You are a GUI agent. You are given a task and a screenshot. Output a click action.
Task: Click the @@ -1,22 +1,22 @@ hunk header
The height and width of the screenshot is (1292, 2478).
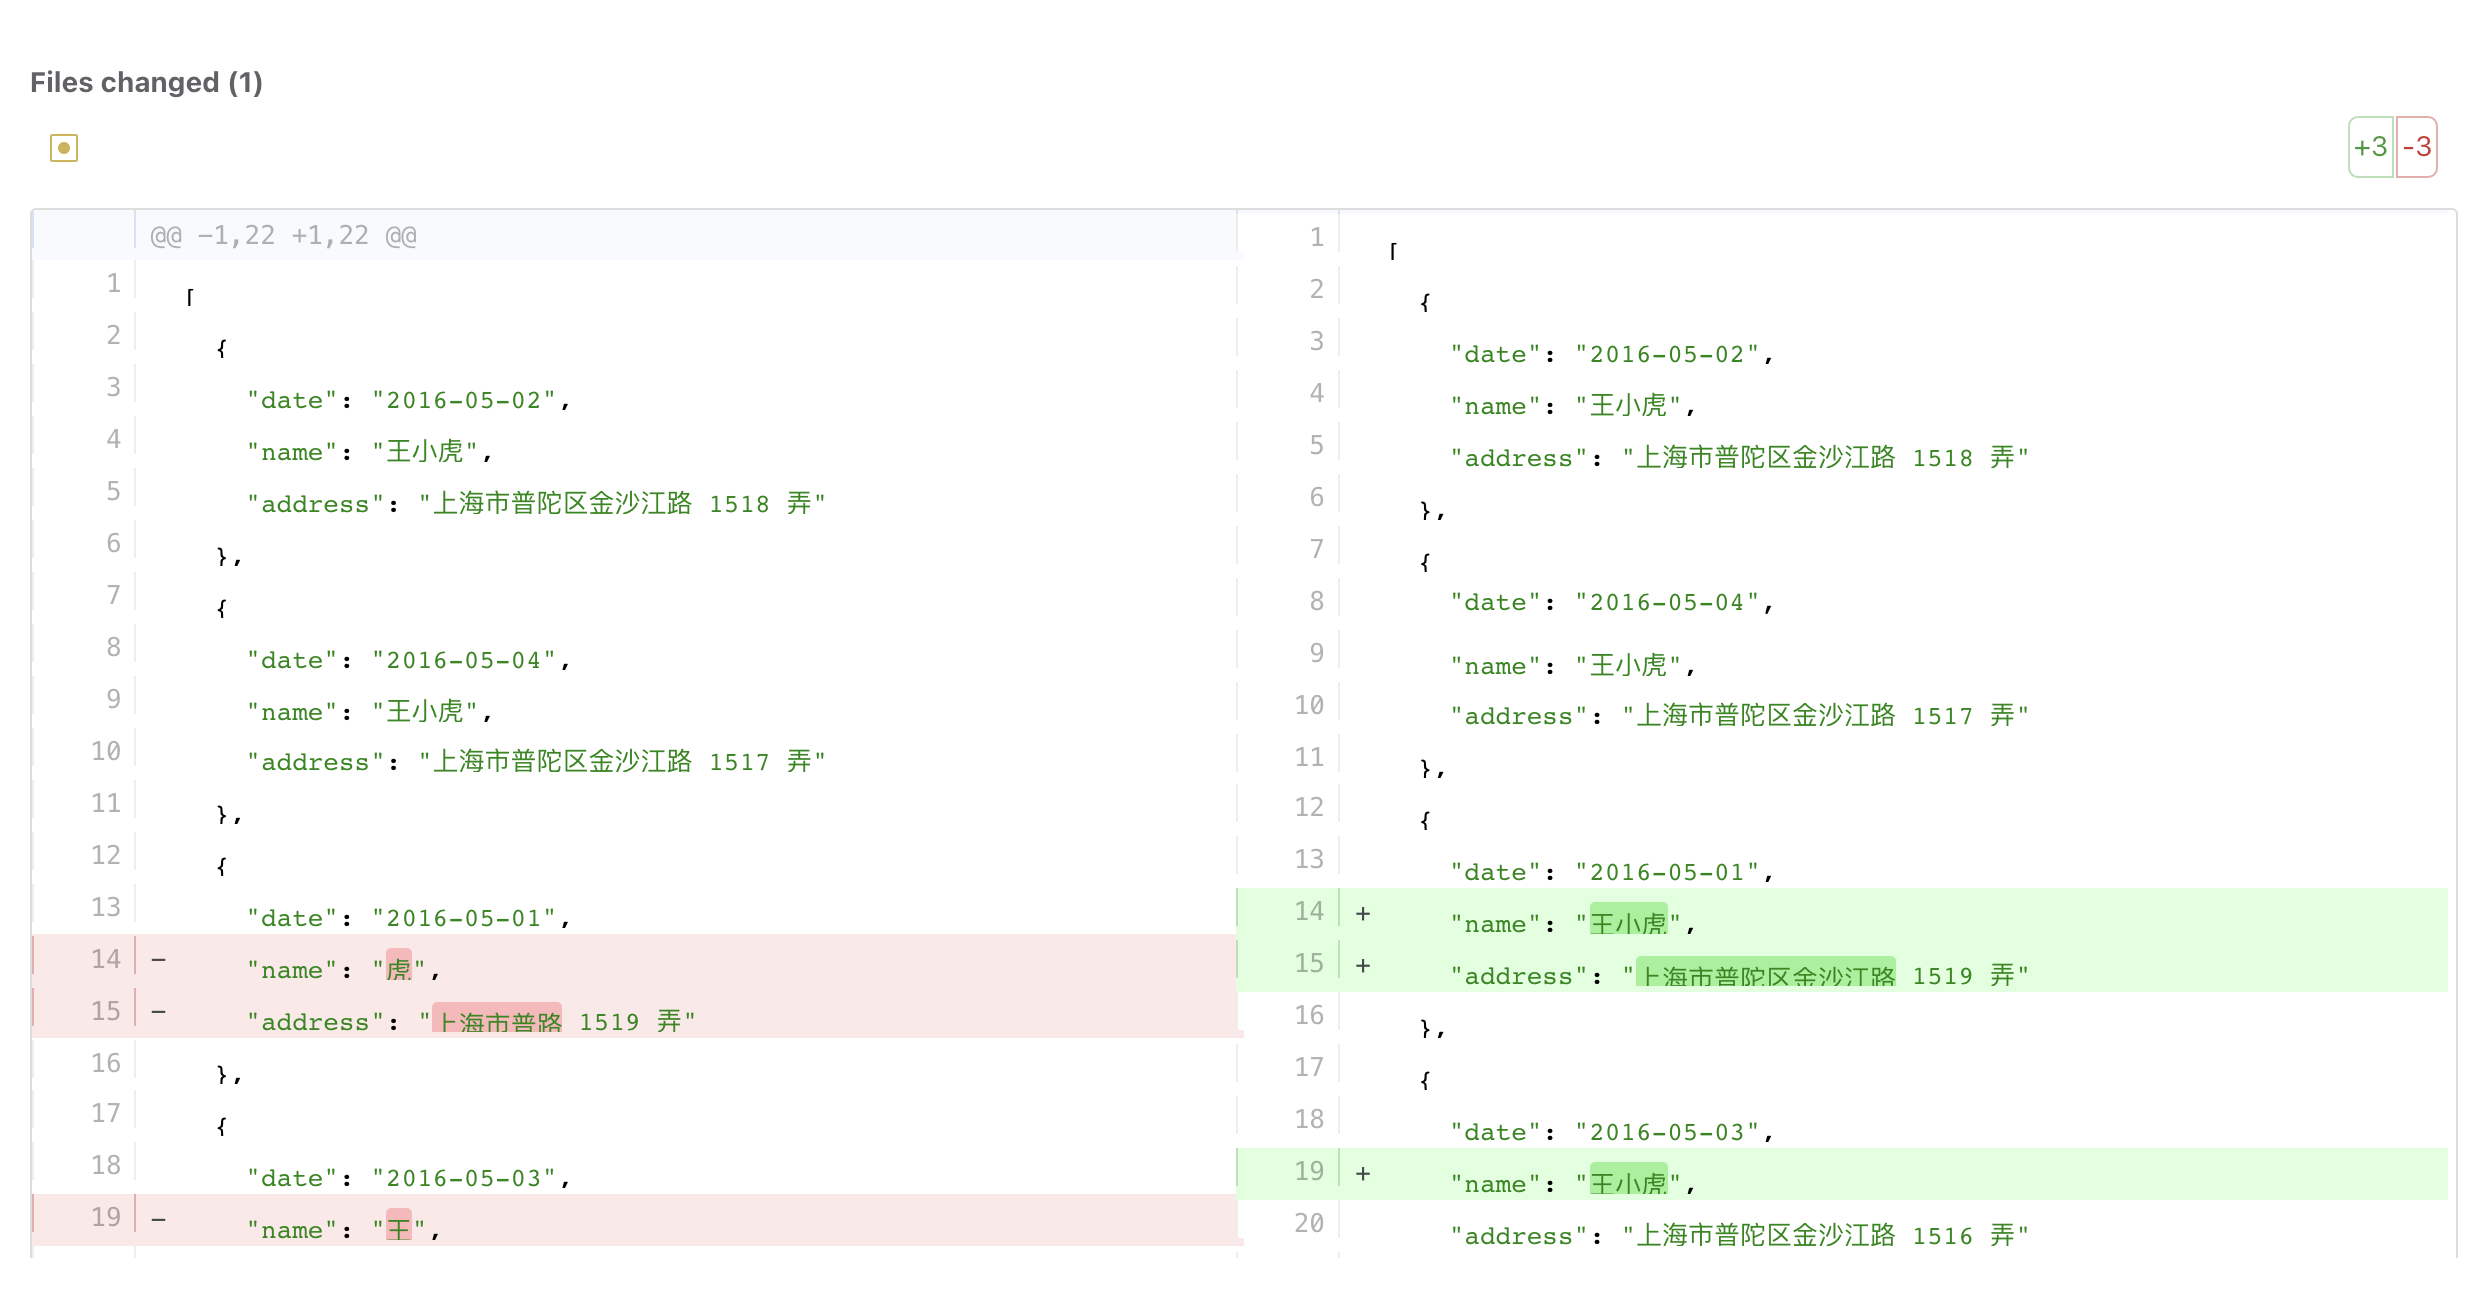tap(283, 236)
